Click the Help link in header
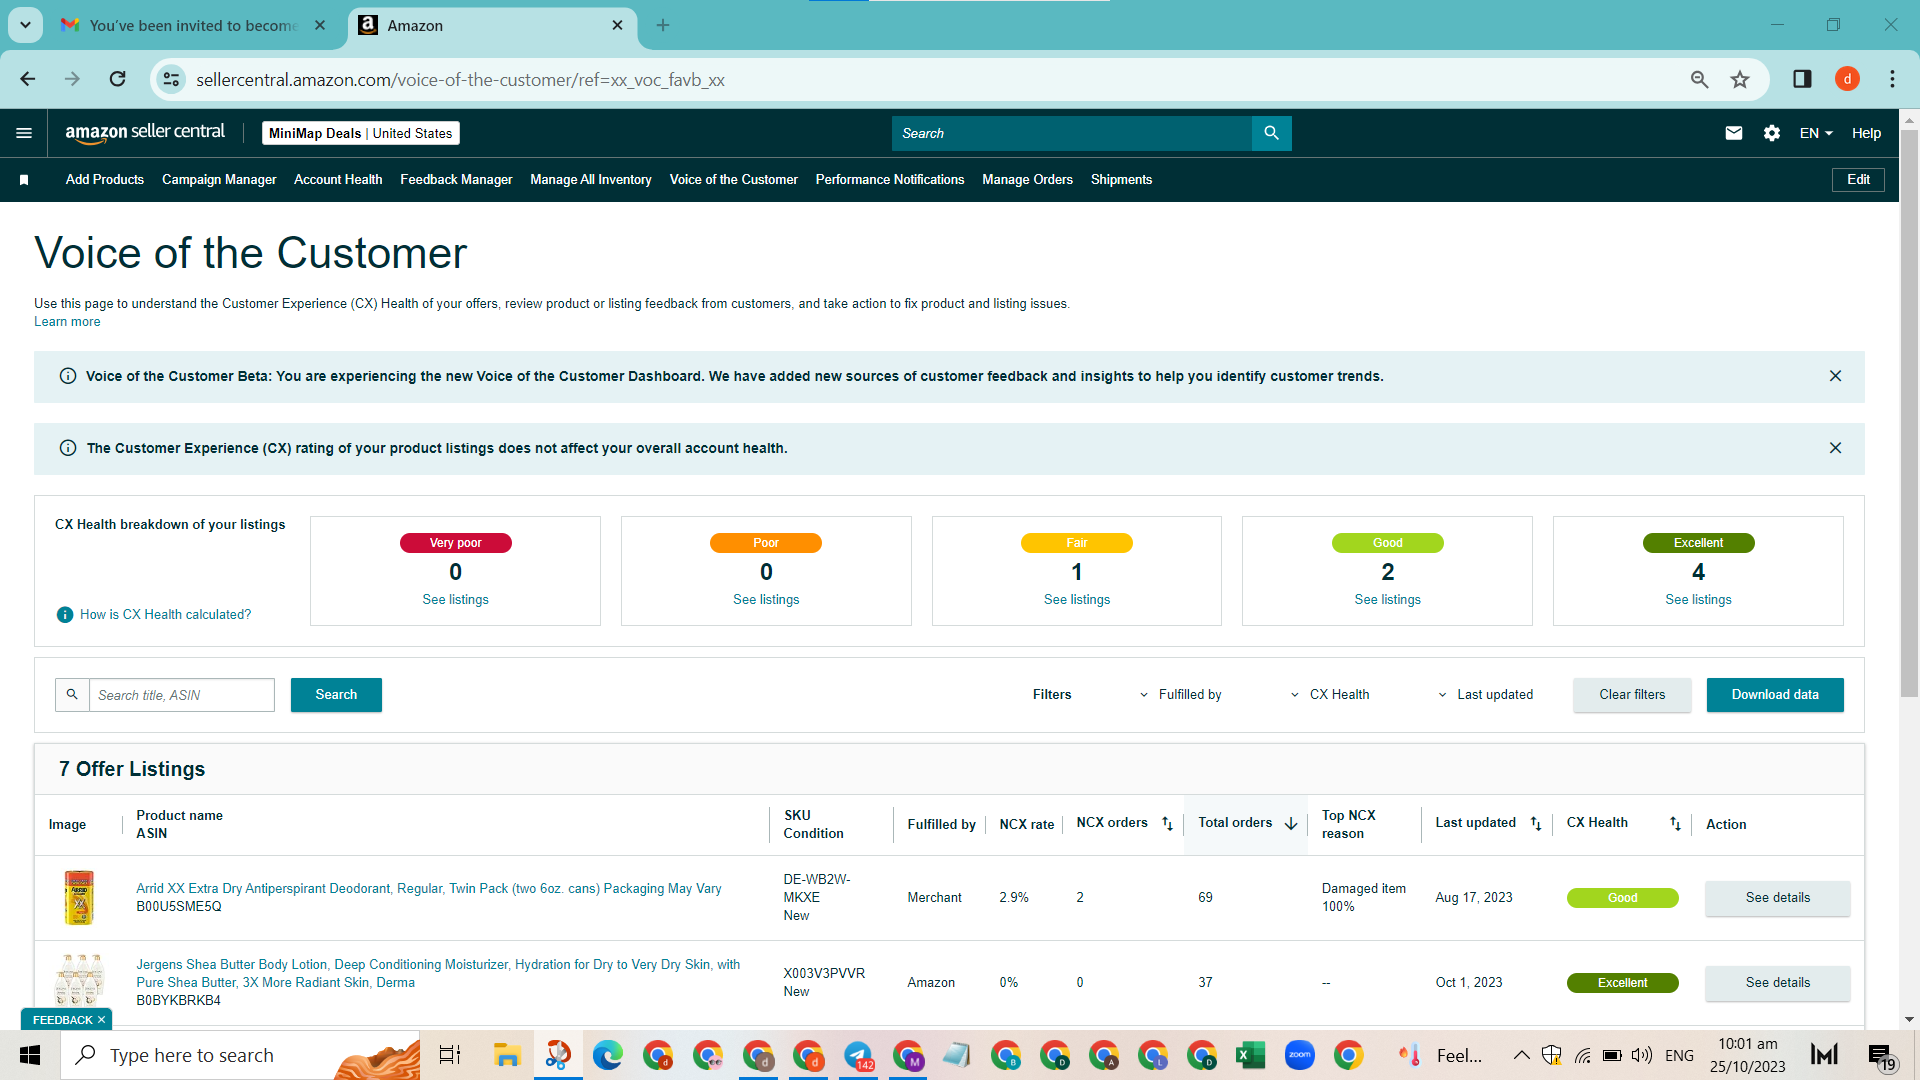This screenshot has width=1920, height=1080. click(1866, 133)
